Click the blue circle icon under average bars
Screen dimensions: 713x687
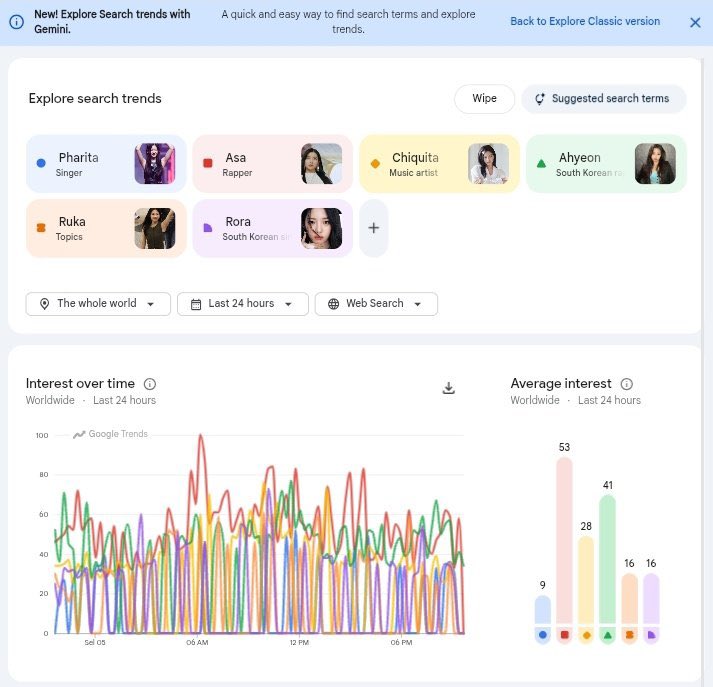click(x=542, y=635)
